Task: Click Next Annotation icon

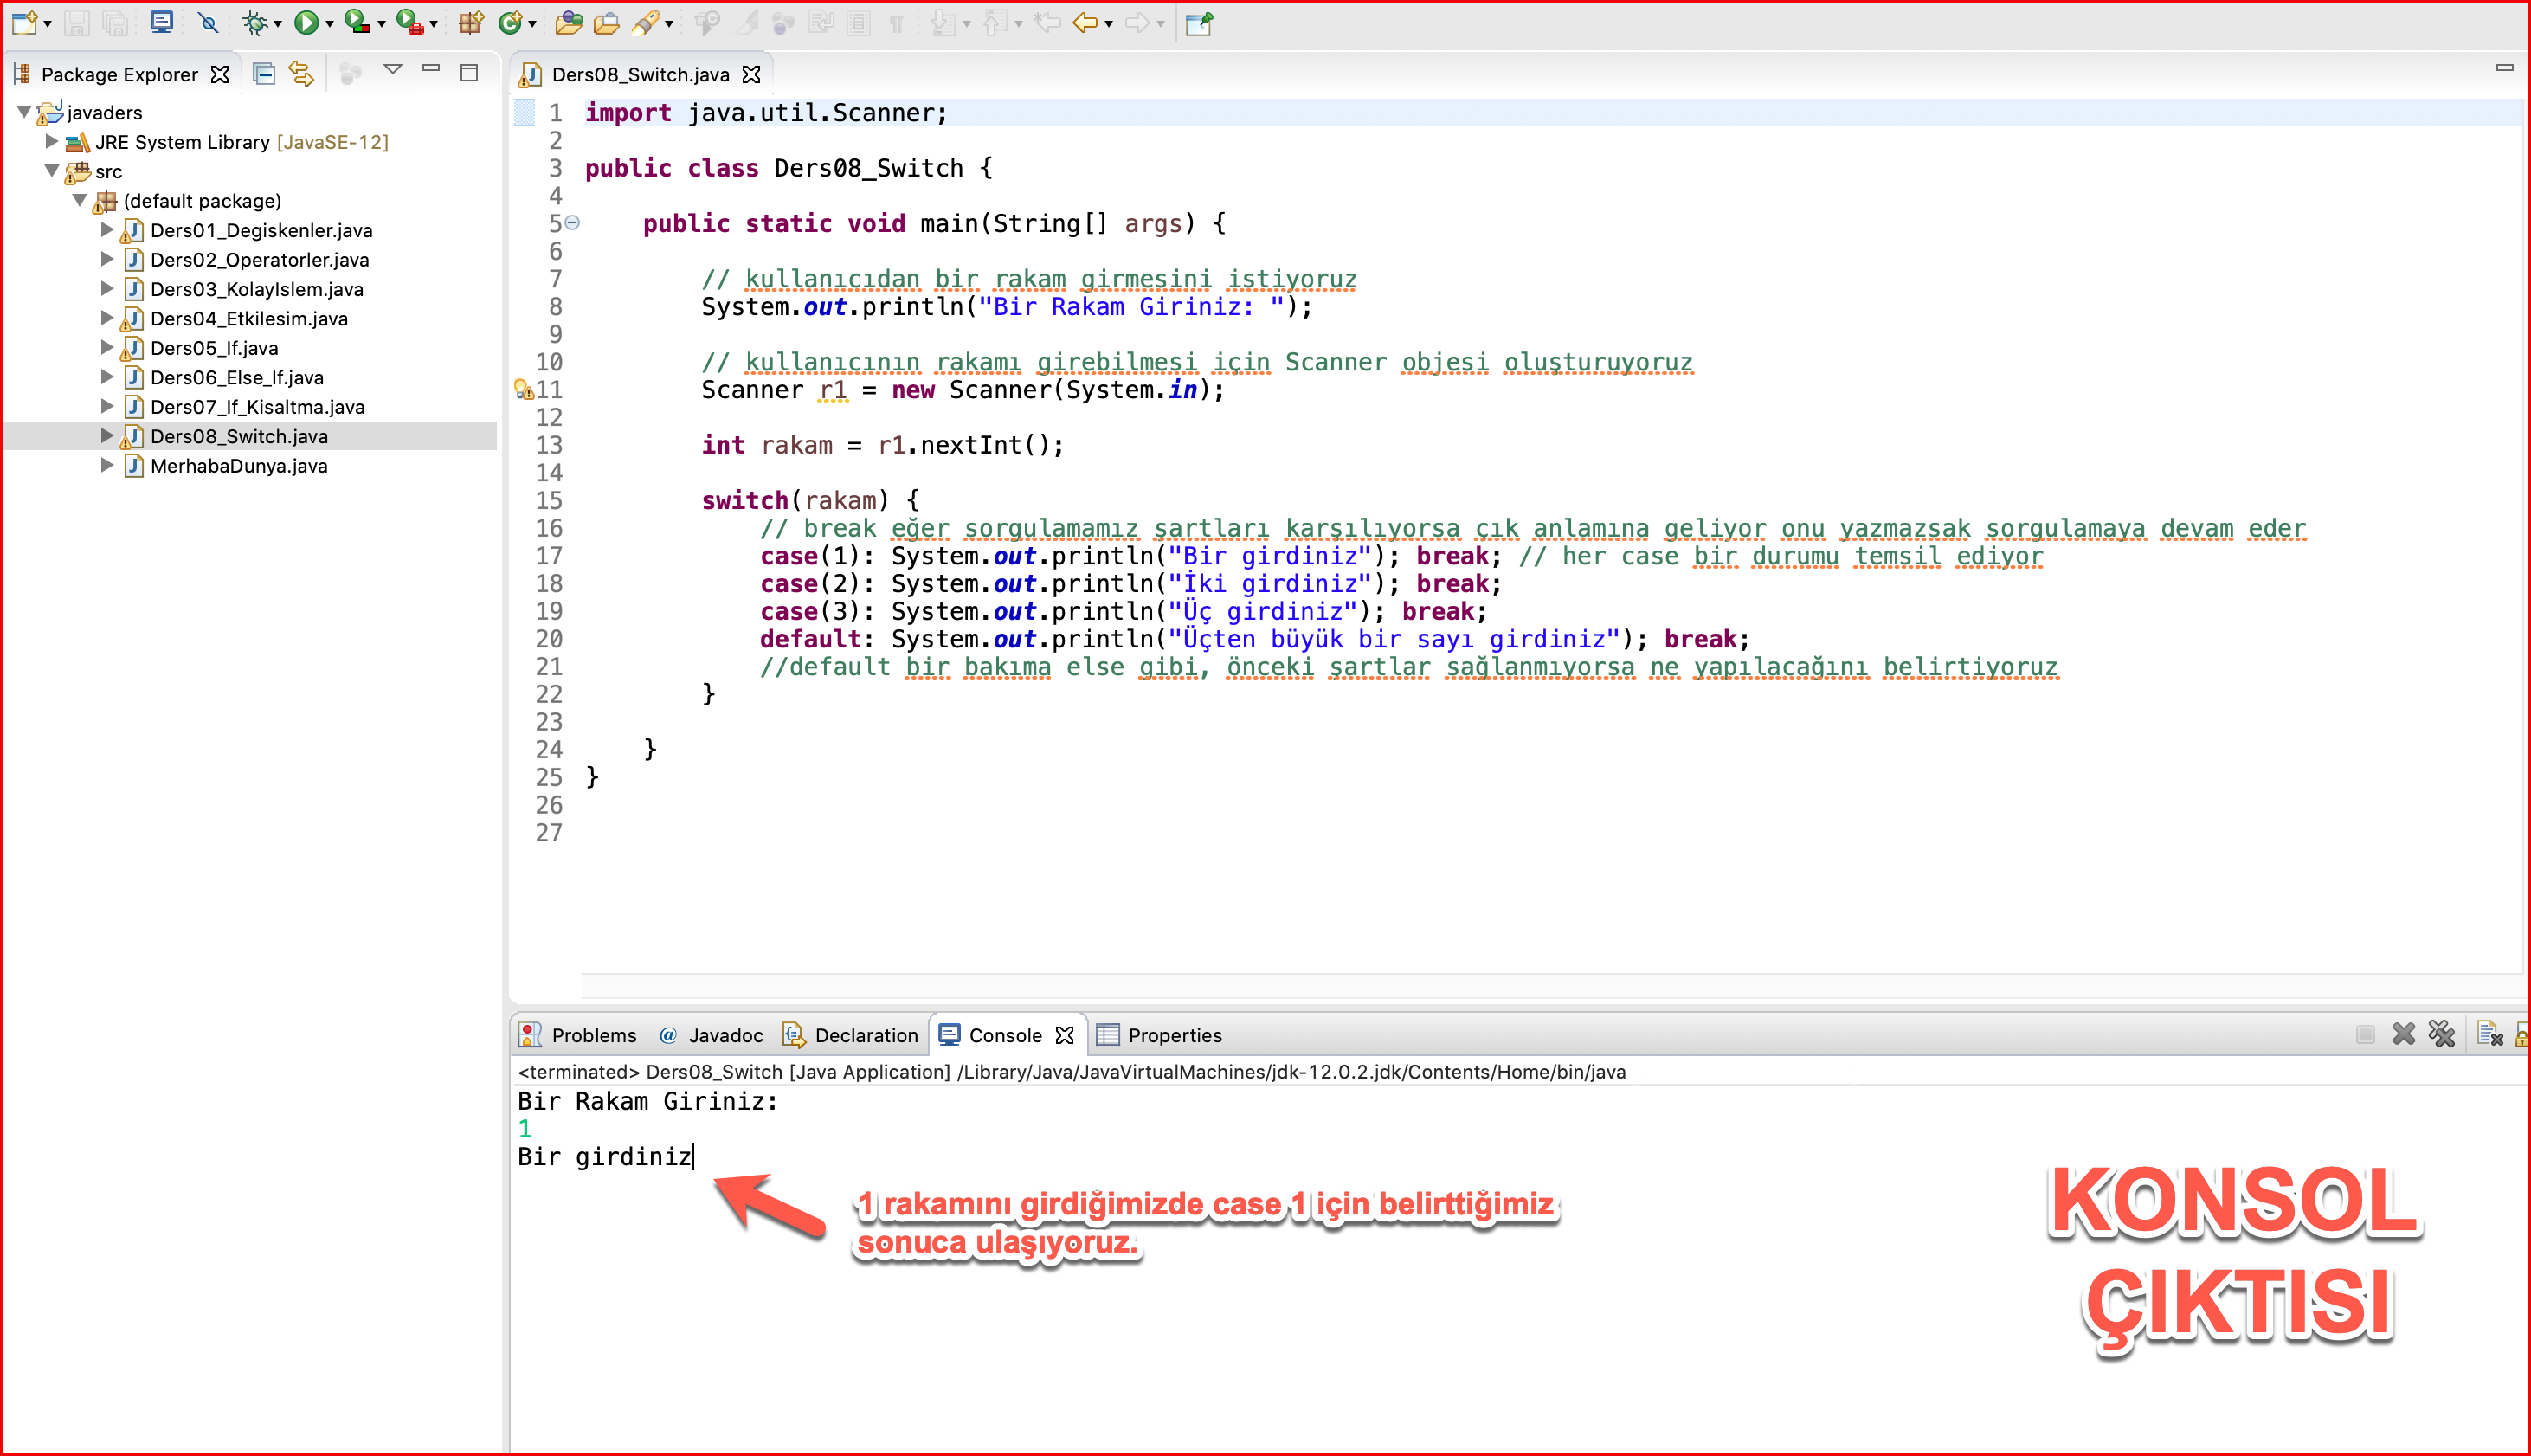Action: click(x=942, y=23)
